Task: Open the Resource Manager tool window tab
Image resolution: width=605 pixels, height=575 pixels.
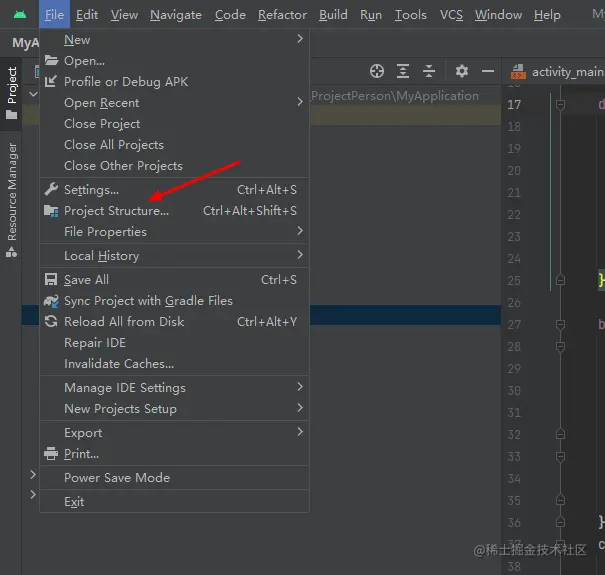Action: [12, 200]
